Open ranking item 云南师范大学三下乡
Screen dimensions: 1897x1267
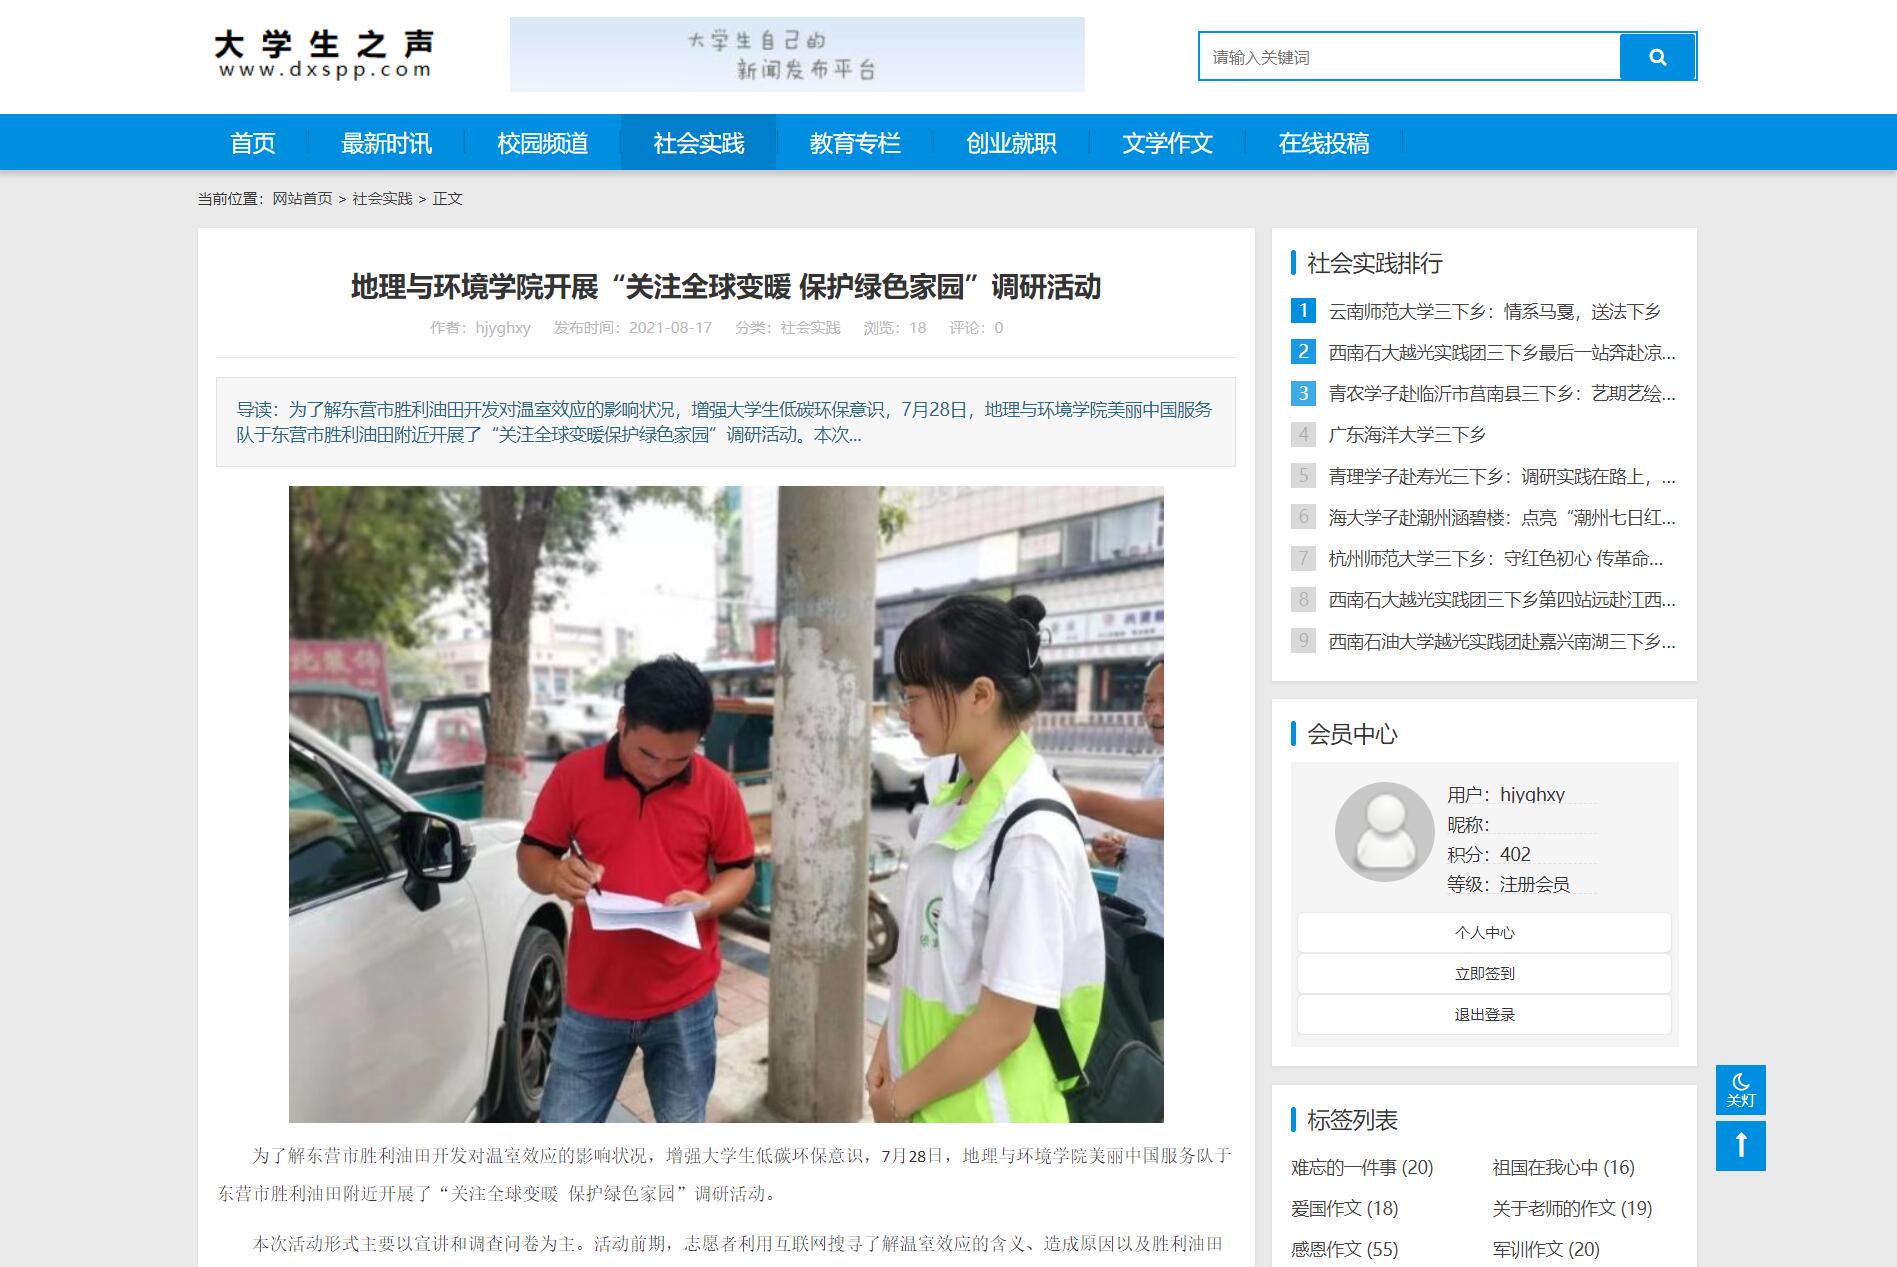[1494, 311]
